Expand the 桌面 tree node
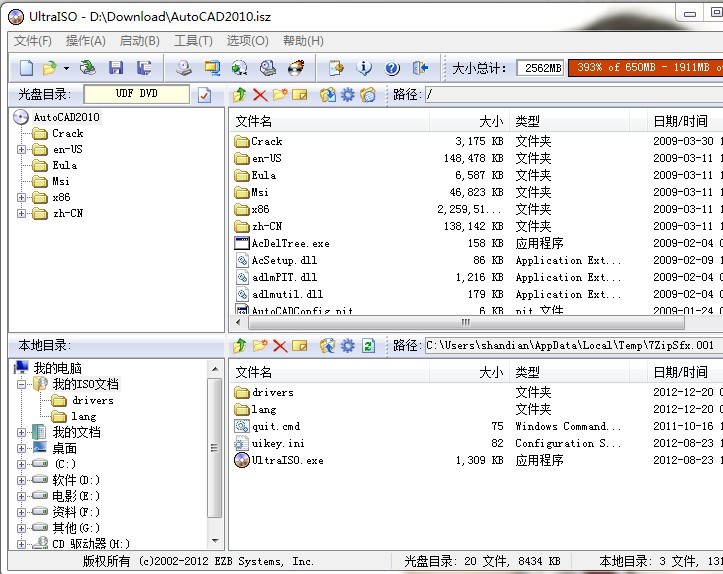The width and height of the screenshot is (723, 574). [21, 449]
